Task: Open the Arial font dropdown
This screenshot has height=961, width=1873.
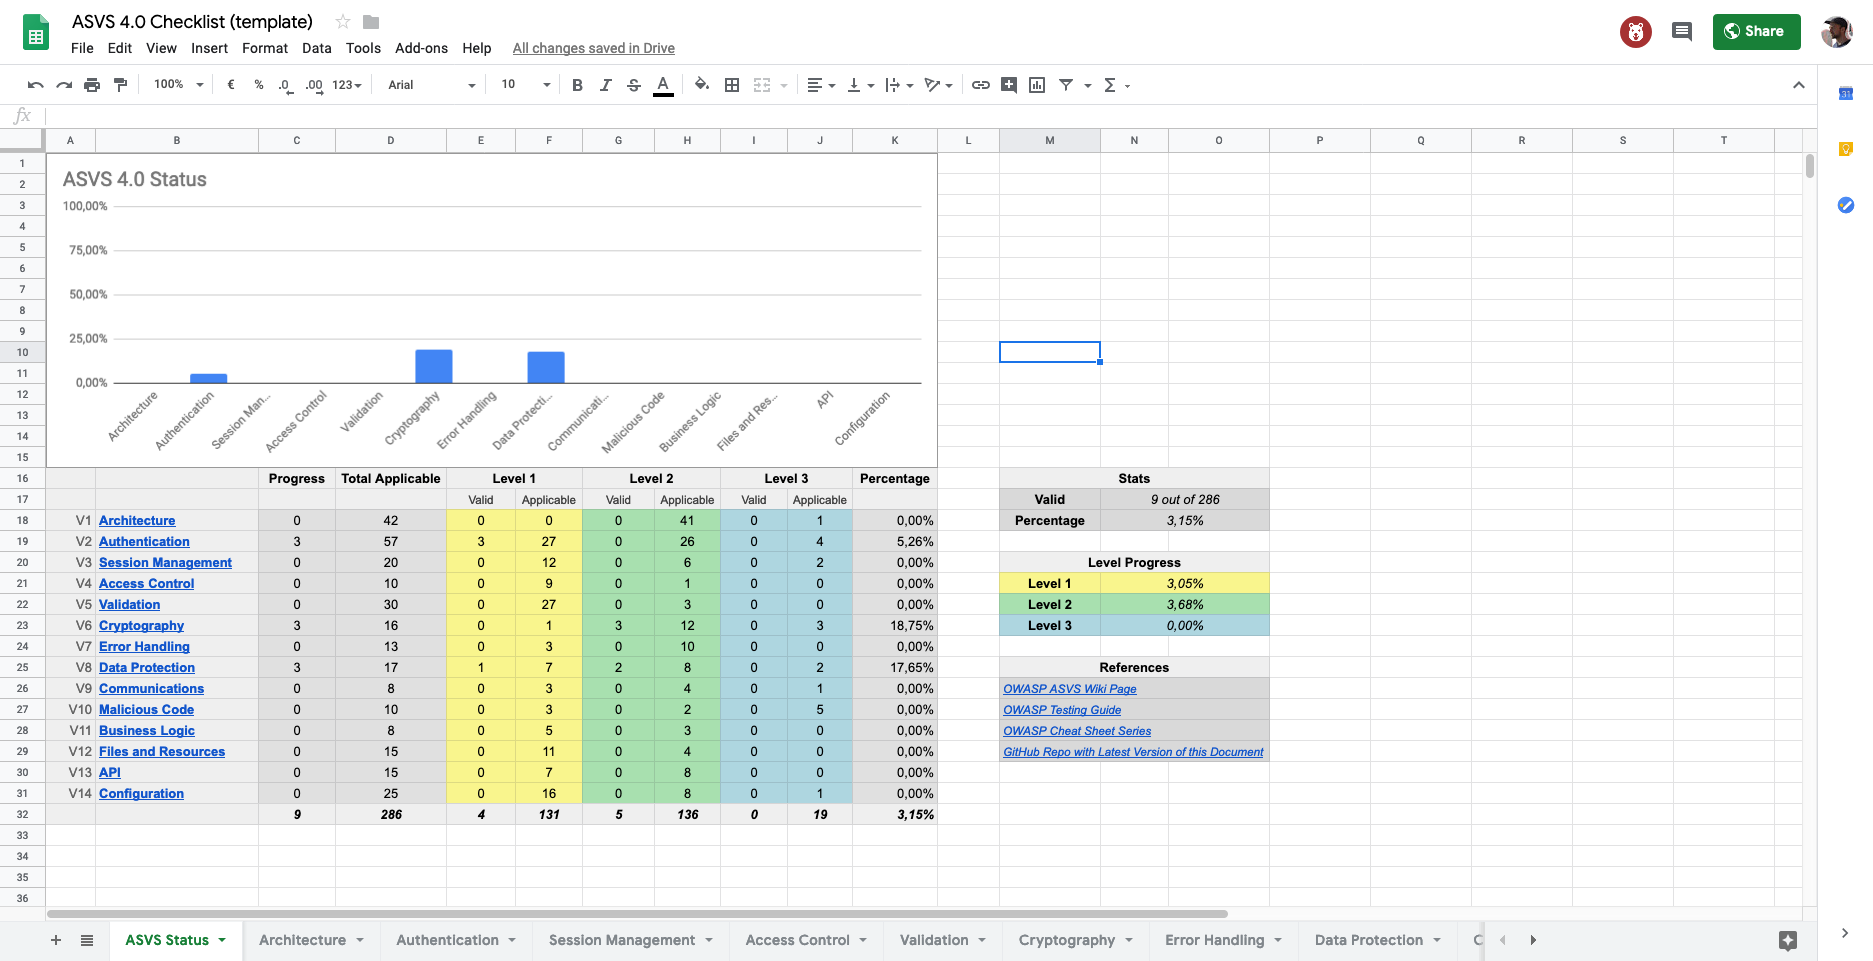Action: click(431, 85)
